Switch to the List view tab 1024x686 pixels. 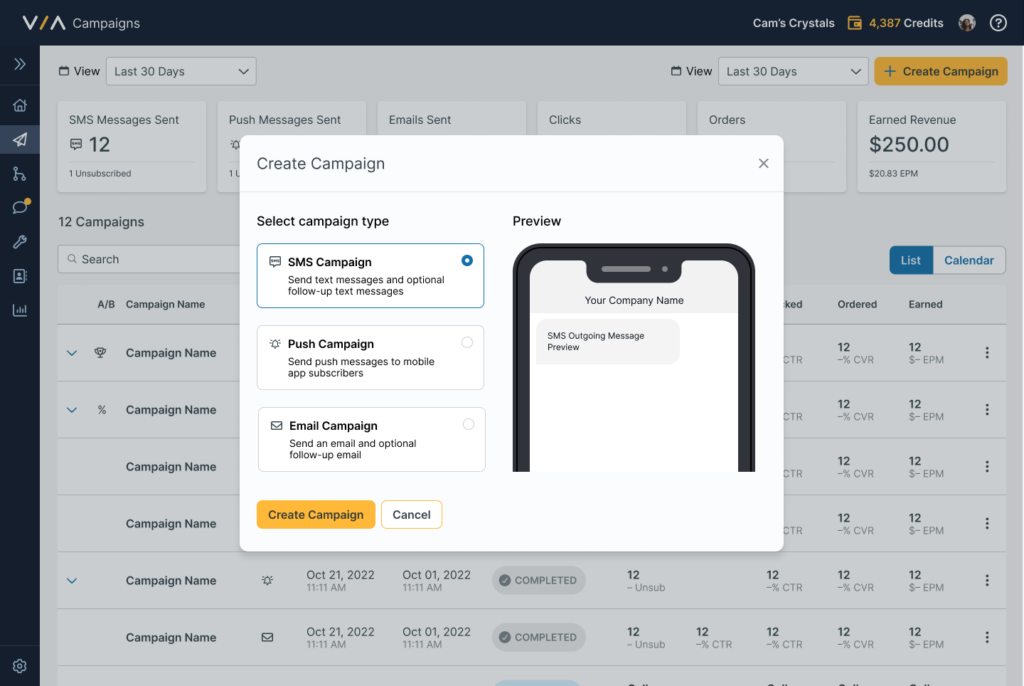[910, 260]
